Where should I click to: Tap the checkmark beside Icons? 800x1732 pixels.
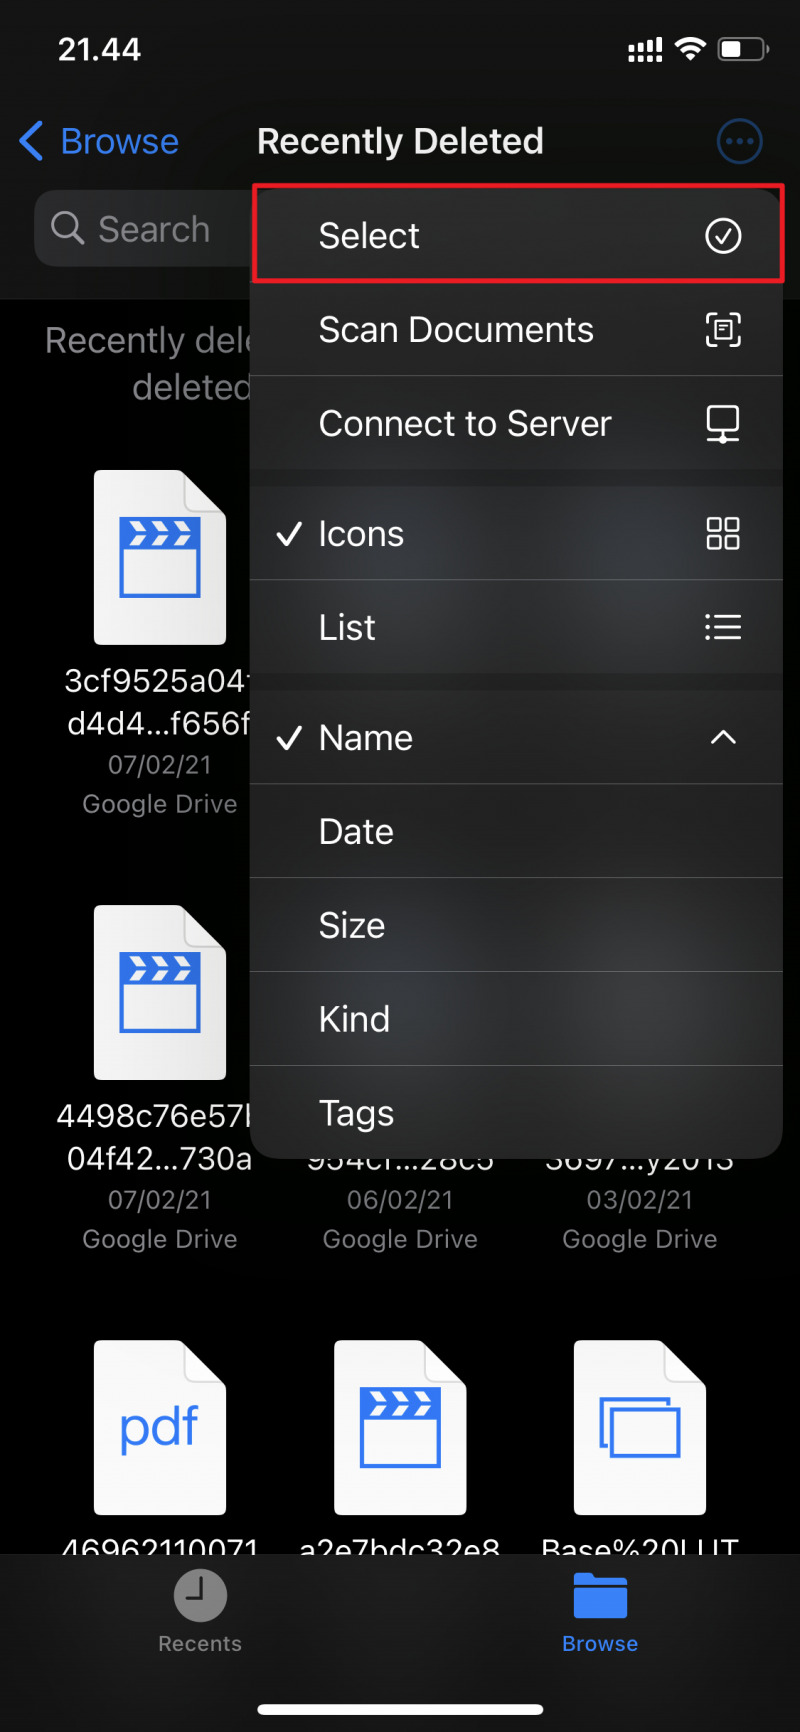(289, 534)
